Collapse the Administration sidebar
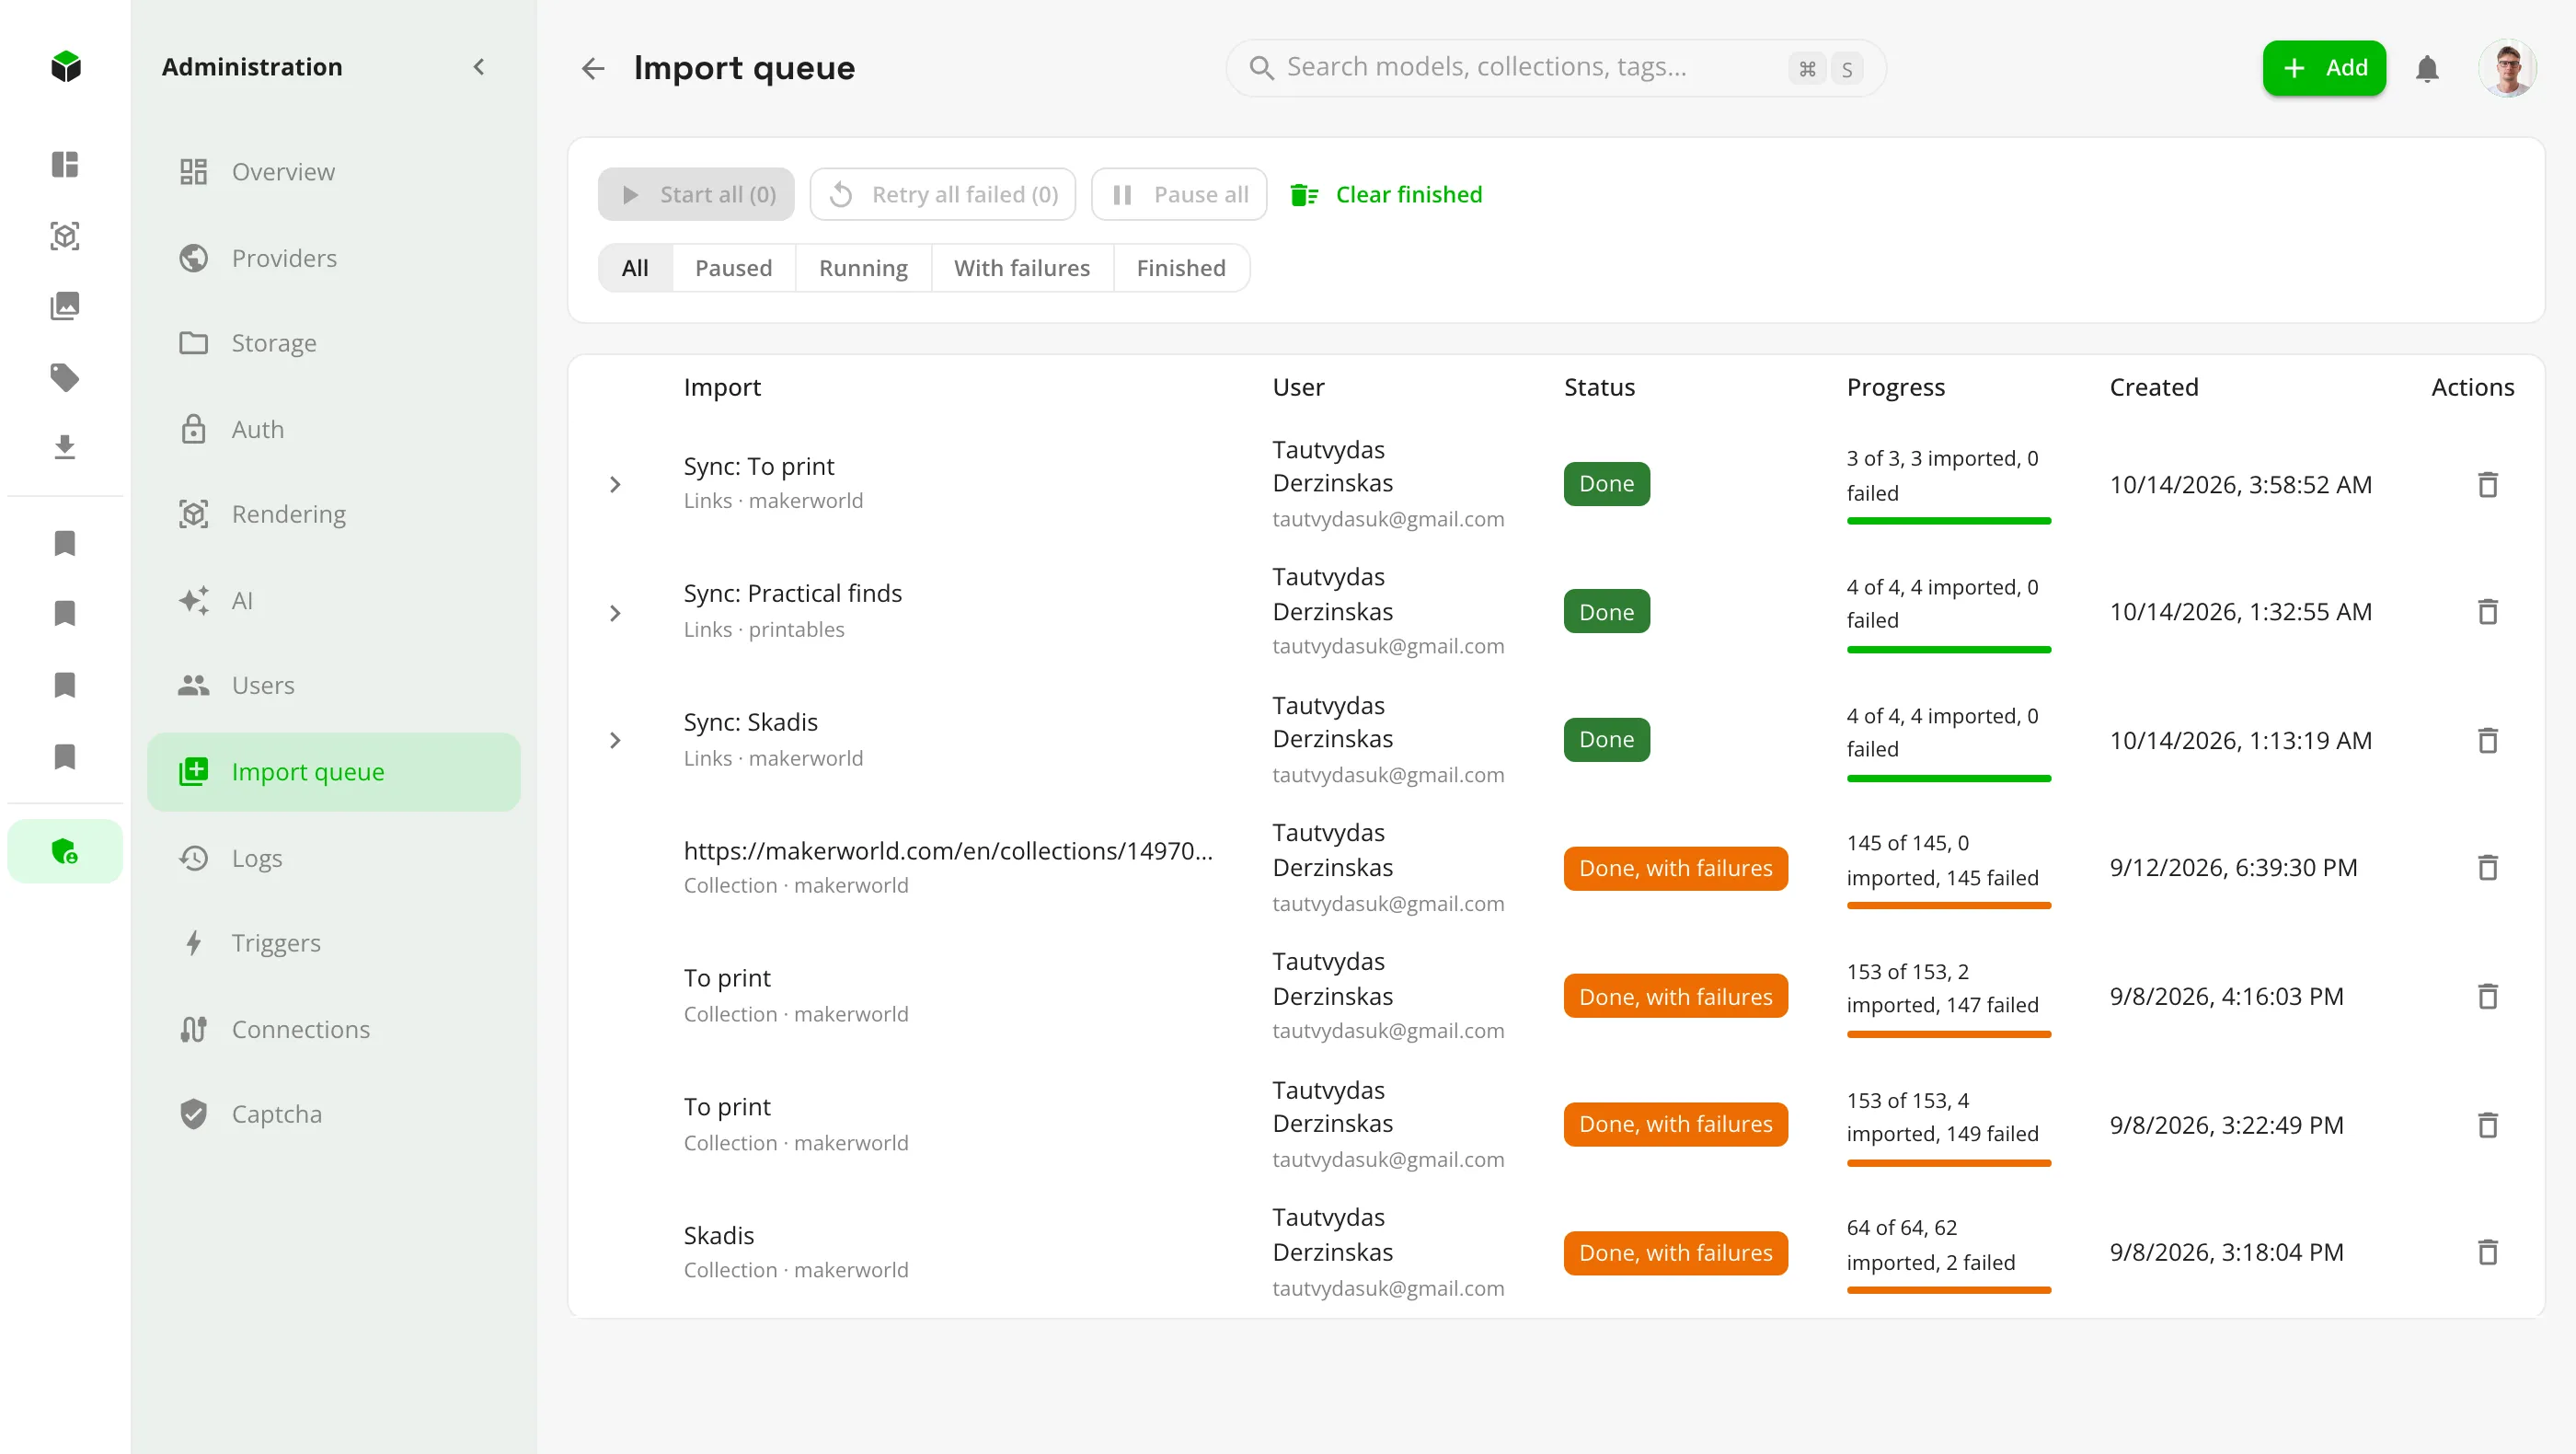 point(479,67)
